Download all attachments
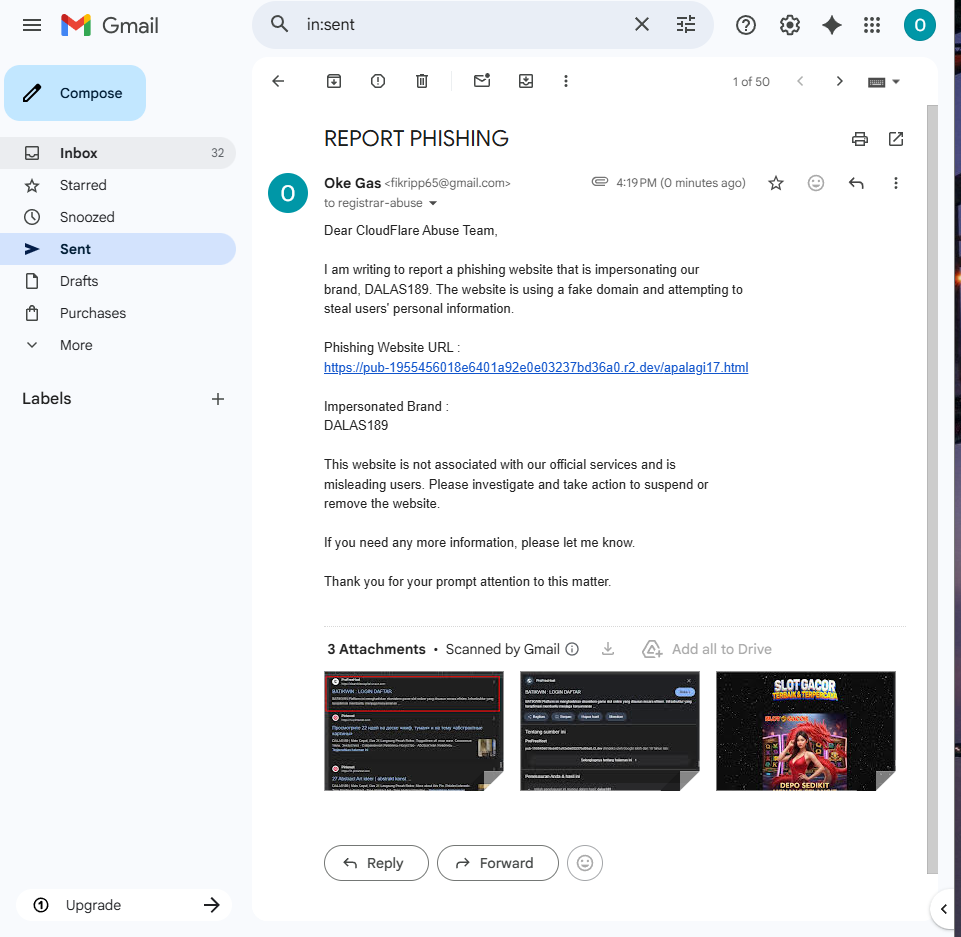This screenshot has width=961, height=937. 607,649
